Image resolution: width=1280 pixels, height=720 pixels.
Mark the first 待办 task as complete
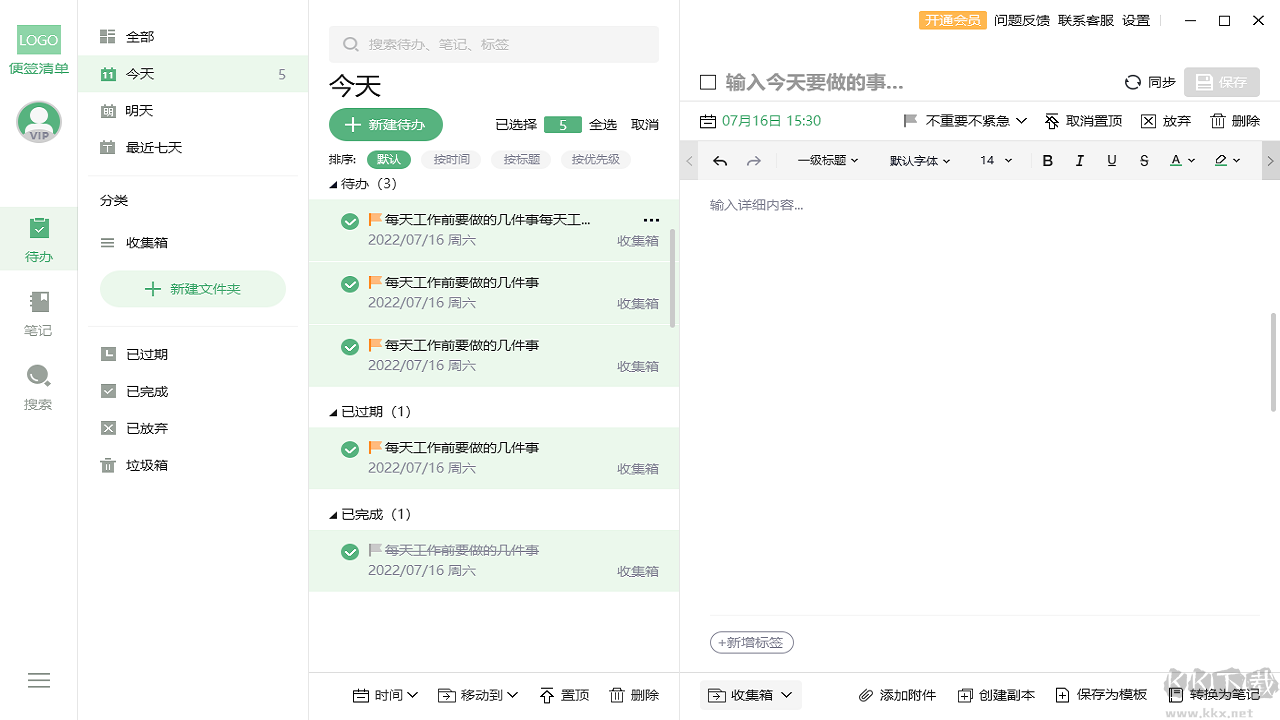[x=349, y=220]
